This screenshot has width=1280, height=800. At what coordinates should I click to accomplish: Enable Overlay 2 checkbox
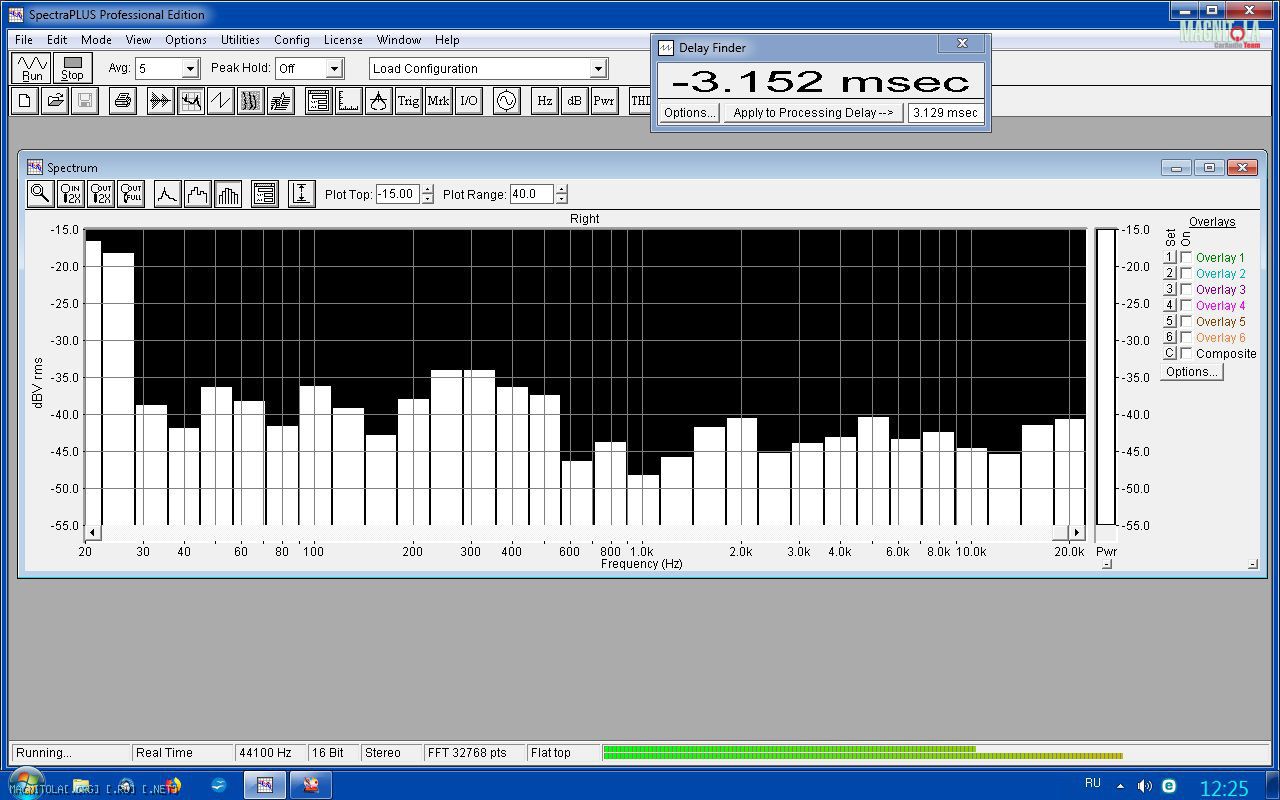point(1186,274)
